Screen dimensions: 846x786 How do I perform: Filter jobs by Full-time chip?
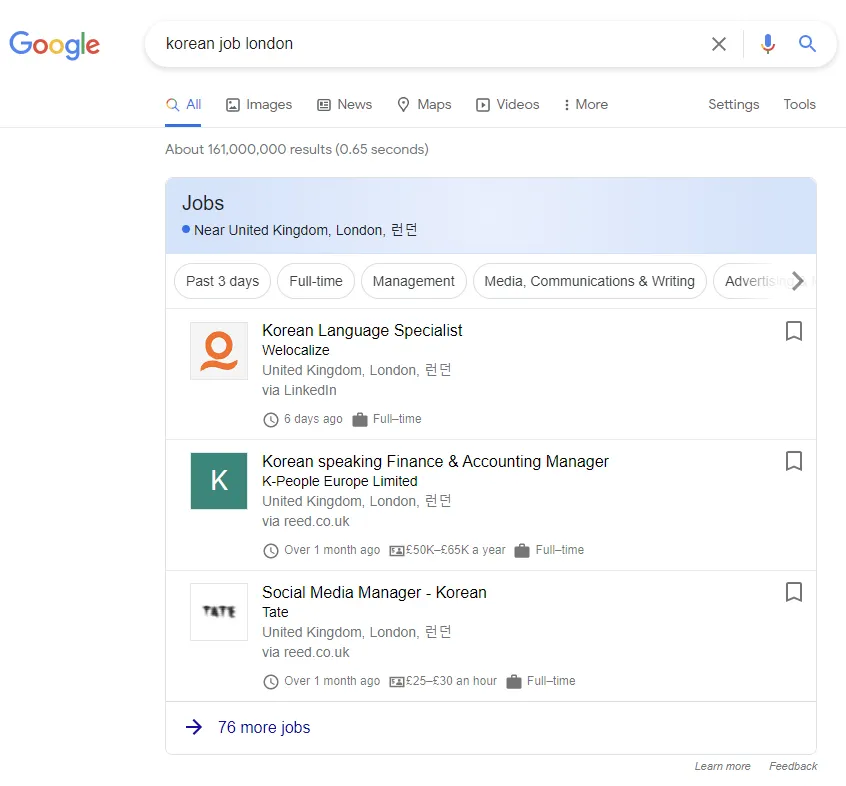(315, 281)
